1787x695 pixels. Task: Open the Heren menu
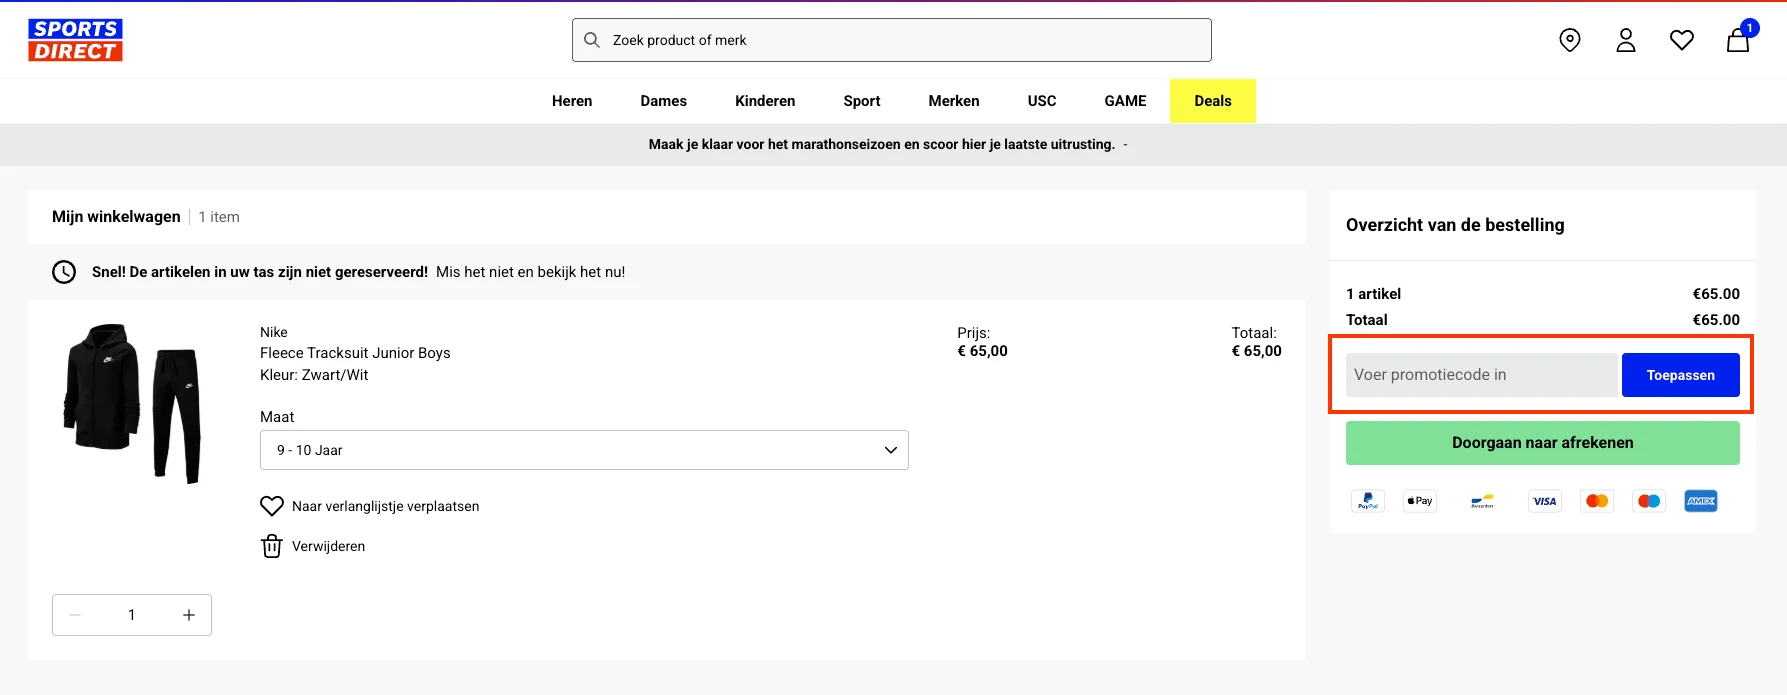point(572,101)
